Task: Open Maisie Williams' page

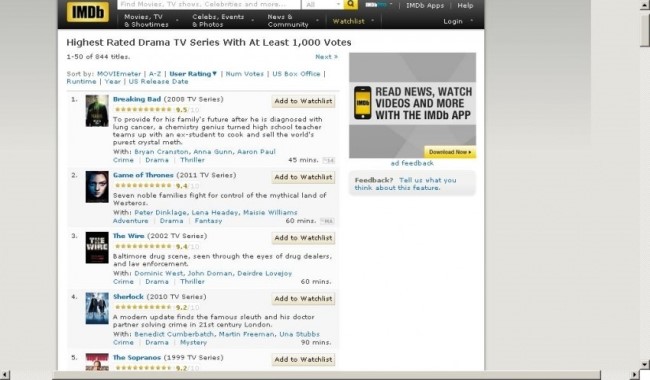Action: (x=270, y=213)
